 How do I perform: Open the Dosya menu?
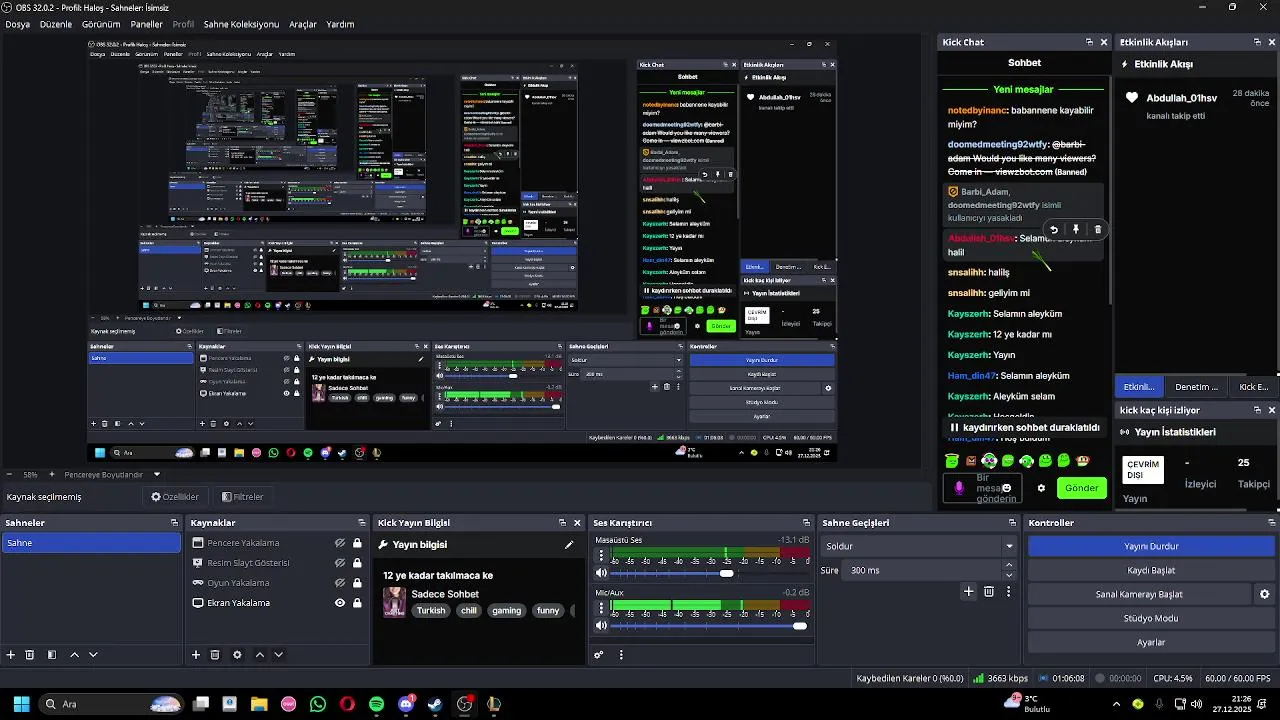(18, 24)
